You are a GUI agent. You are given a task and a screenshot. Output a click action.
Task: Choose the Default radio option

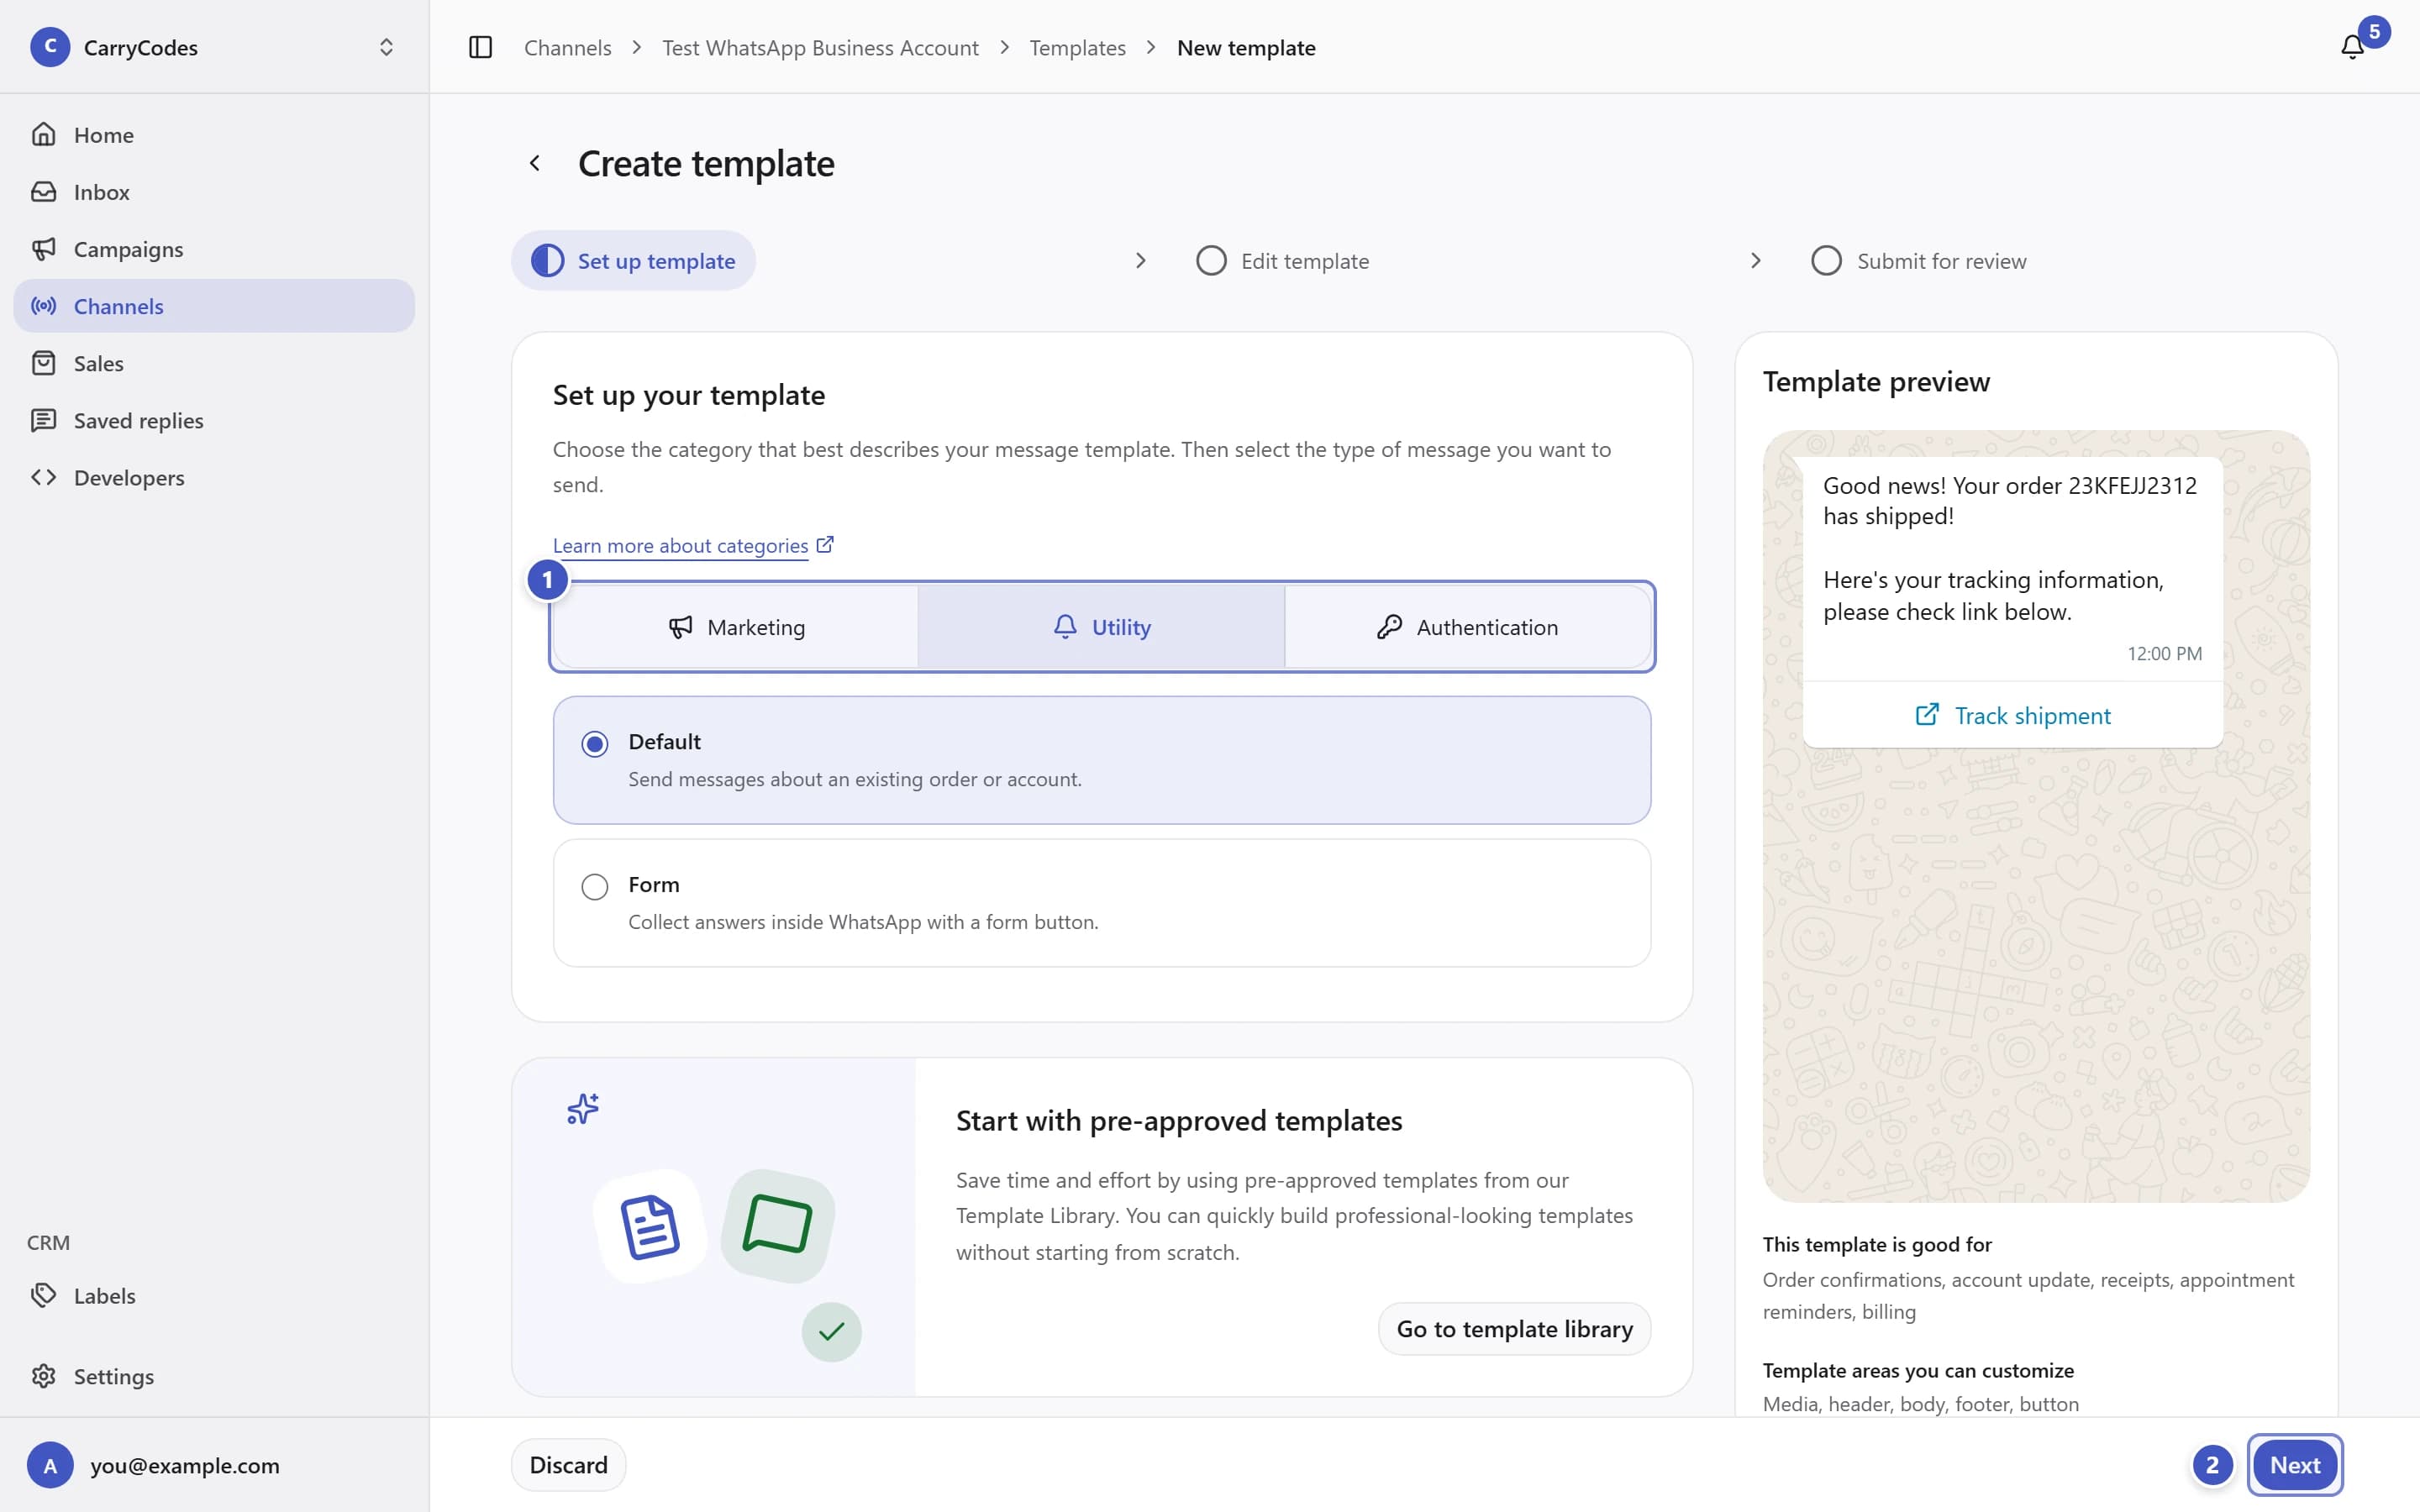595,744
